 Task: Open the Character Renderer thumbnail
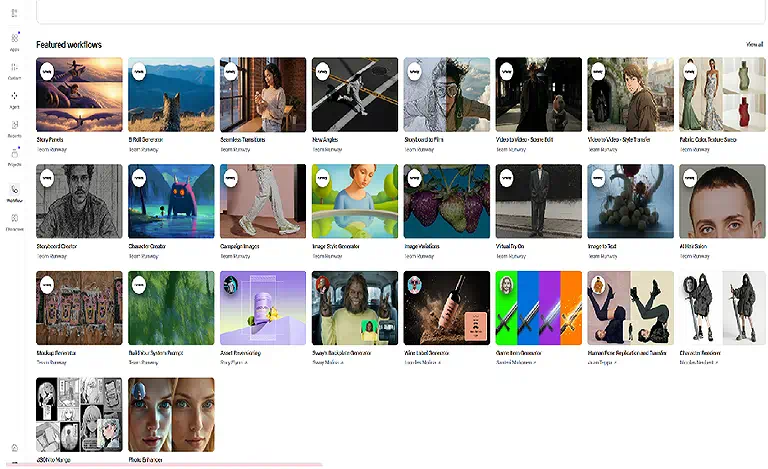pos(722,308)
